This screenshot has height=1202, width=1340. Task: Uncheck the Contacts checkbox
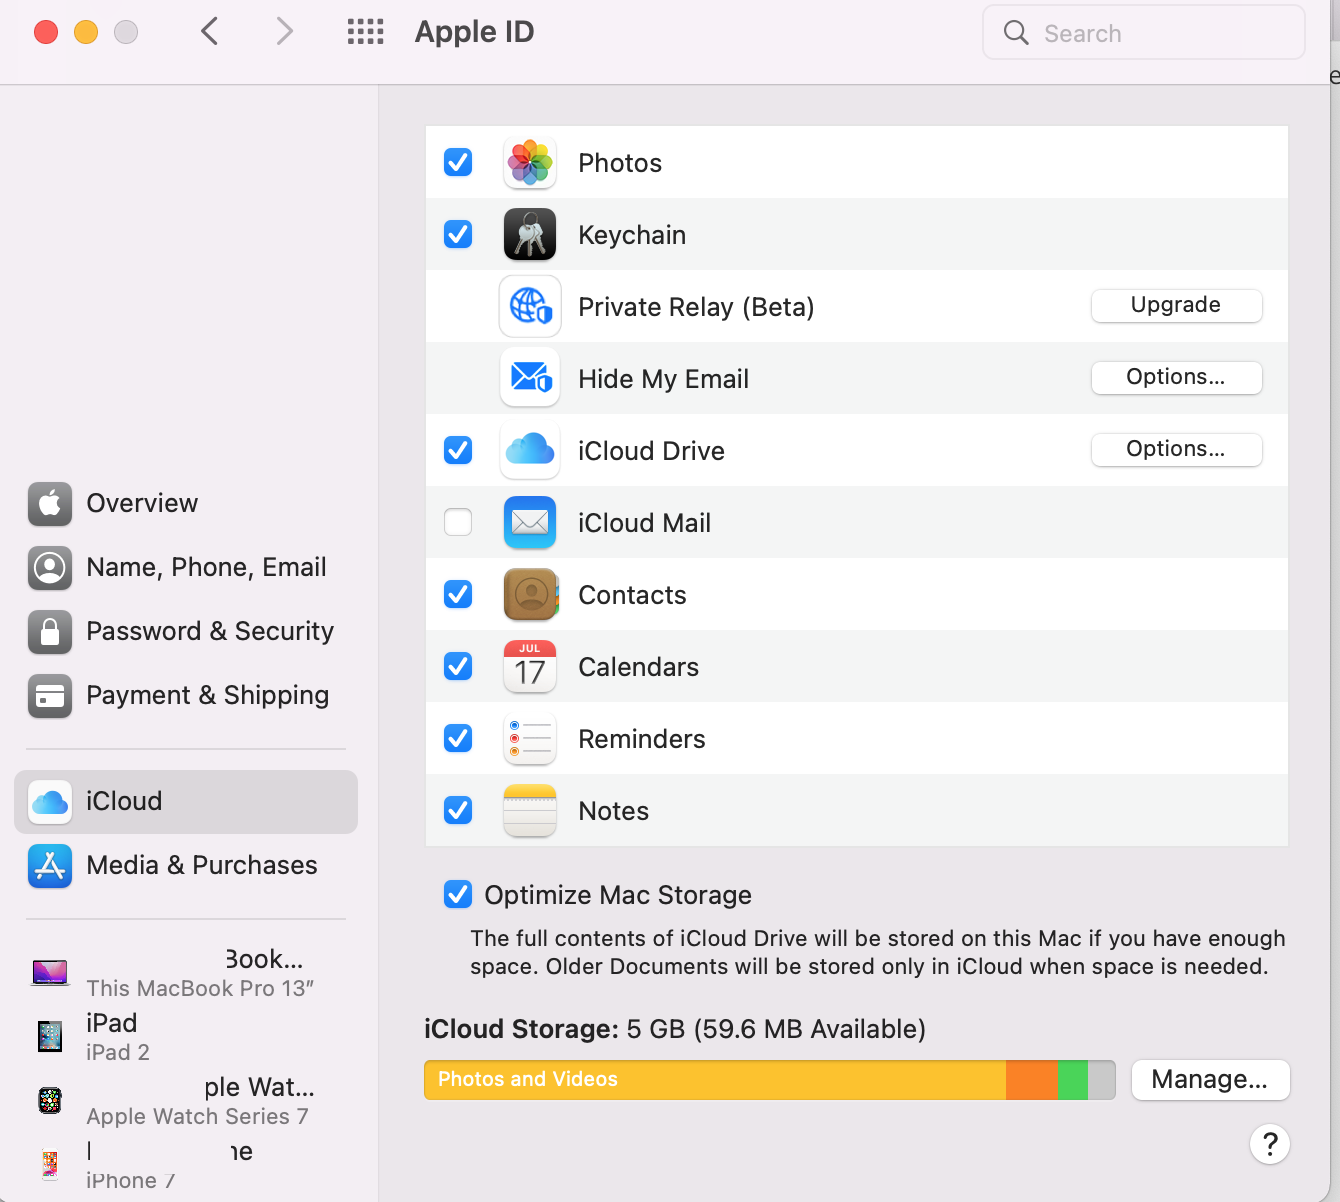point(458,594)
